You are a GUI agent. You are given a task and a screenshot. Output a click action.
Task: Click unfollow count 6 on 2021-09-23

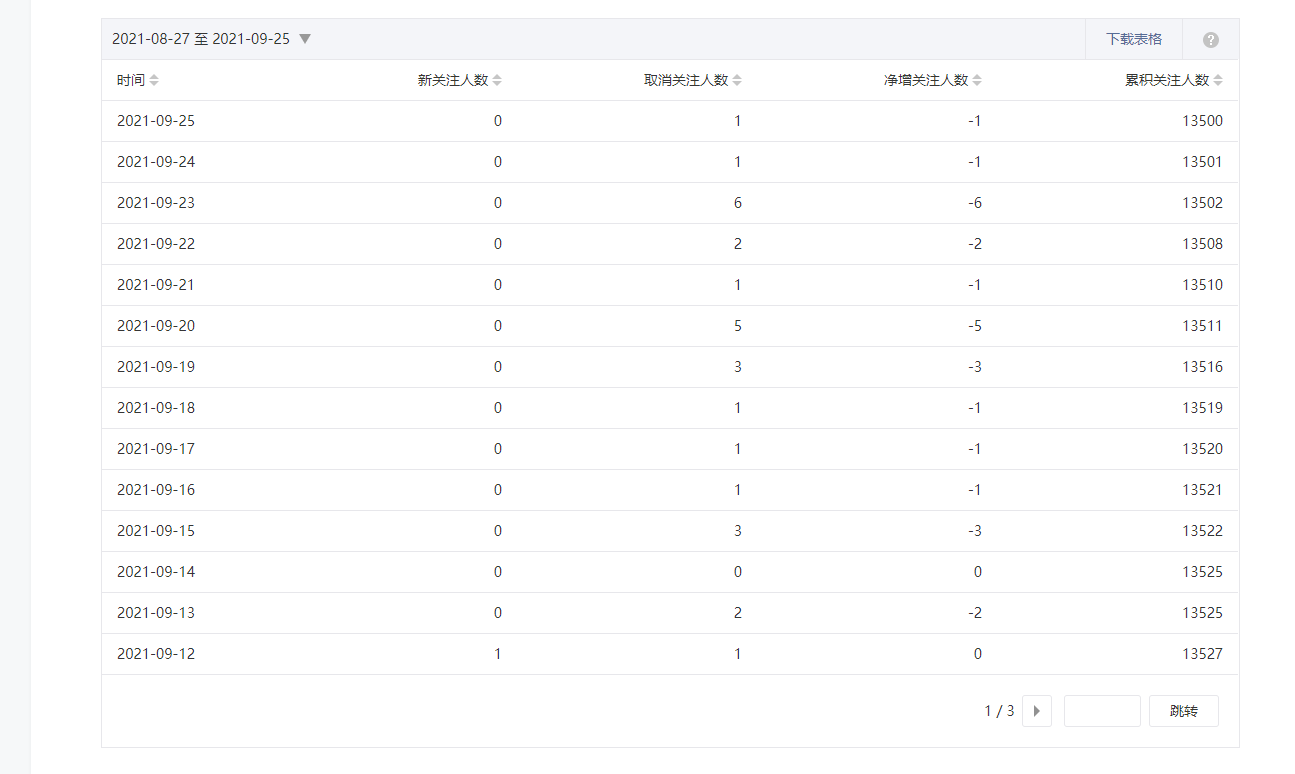[x=737, y=203]
